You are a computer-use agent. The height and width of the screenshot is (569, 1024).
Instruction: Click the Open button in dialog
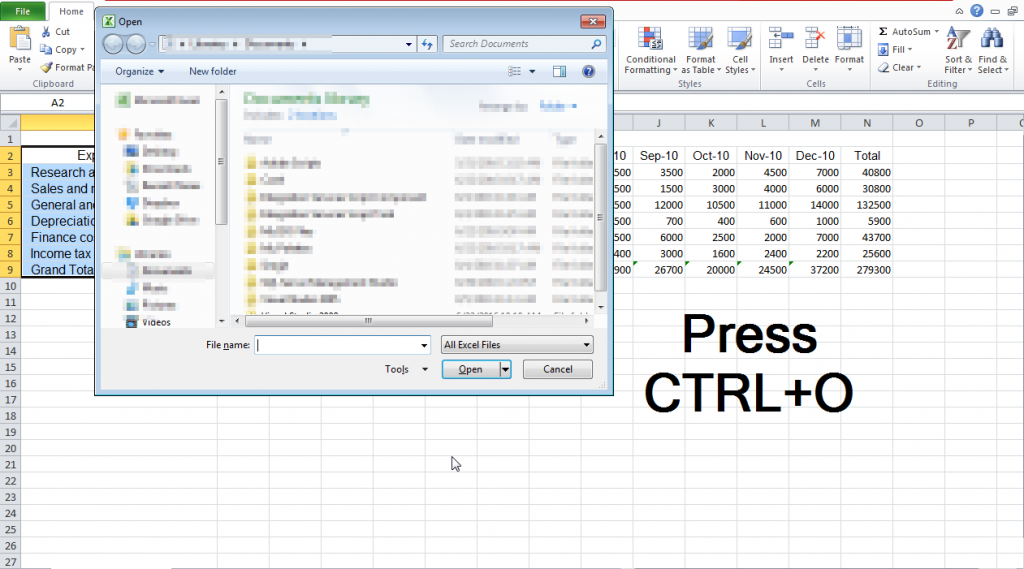click(470, 369)
